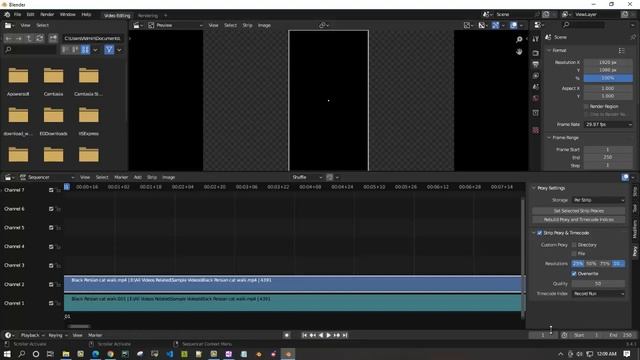Click the preview zoom magnifier gizmo
The width and height of the screenshot is (640, 360).
pos(519,40)
